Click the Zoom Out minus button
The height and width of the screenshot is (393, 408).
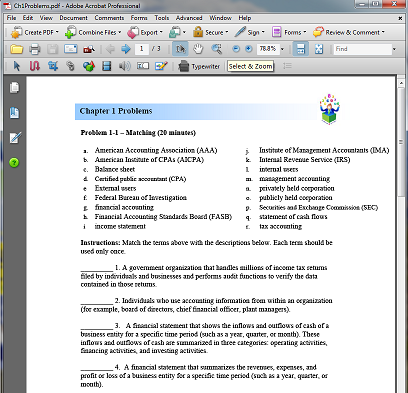[x=236, y=49]
